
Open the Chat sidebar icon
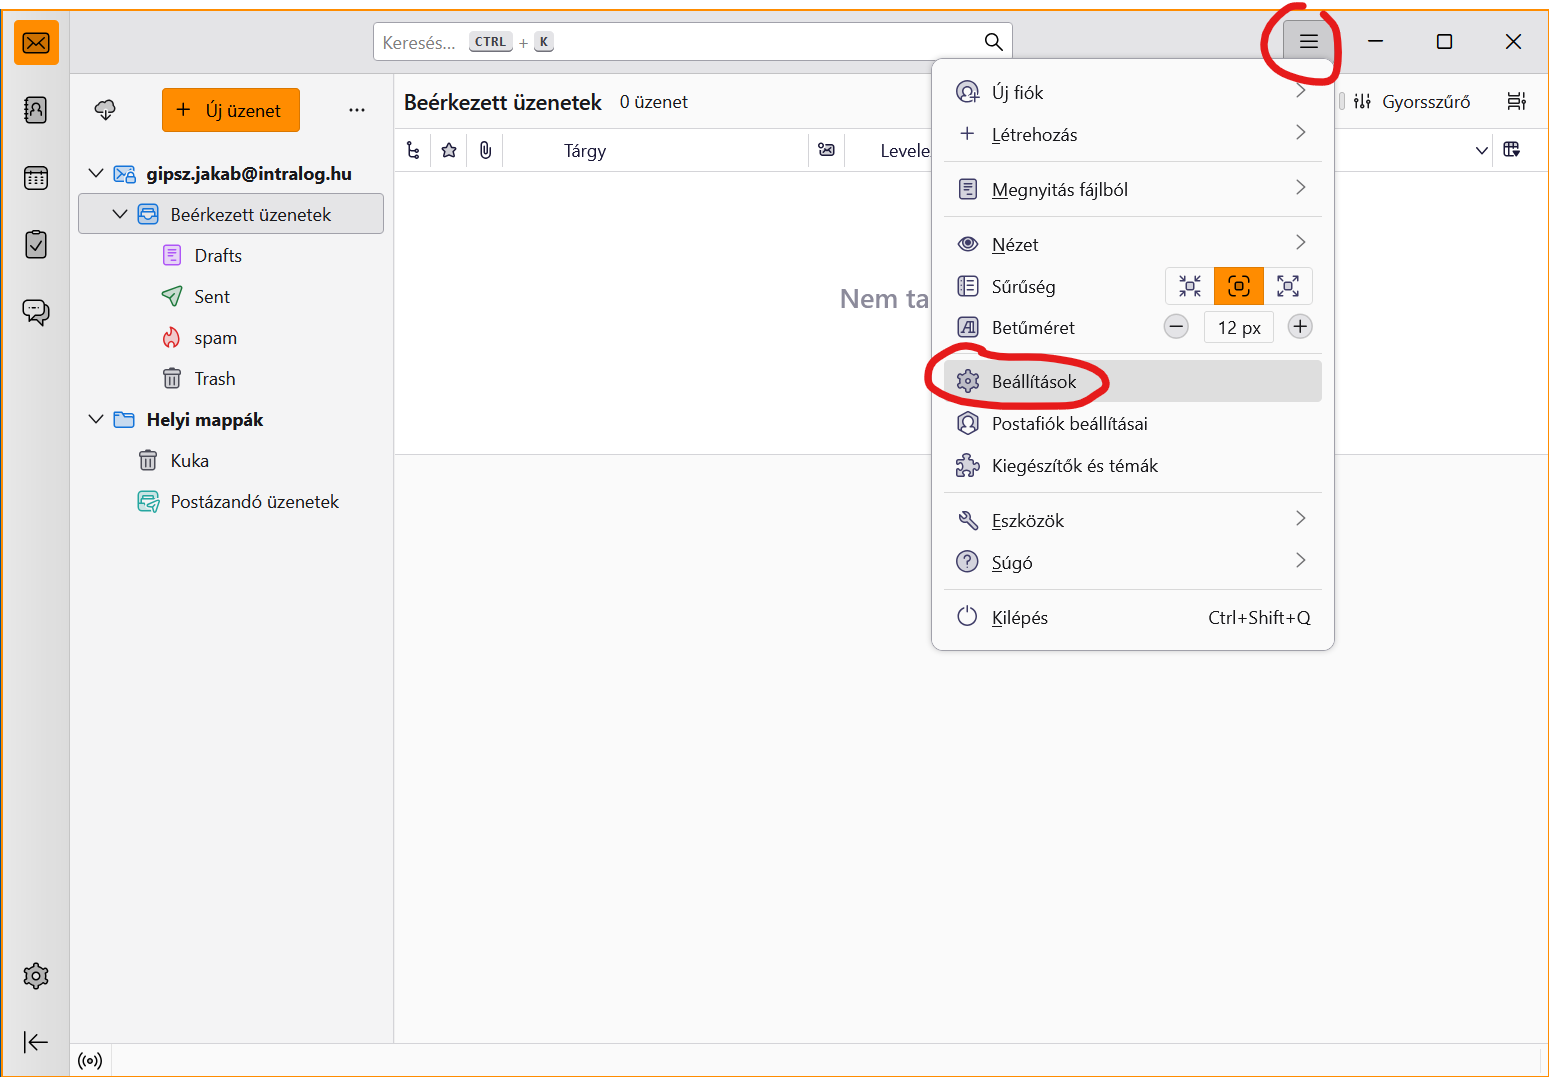(36, 312)
